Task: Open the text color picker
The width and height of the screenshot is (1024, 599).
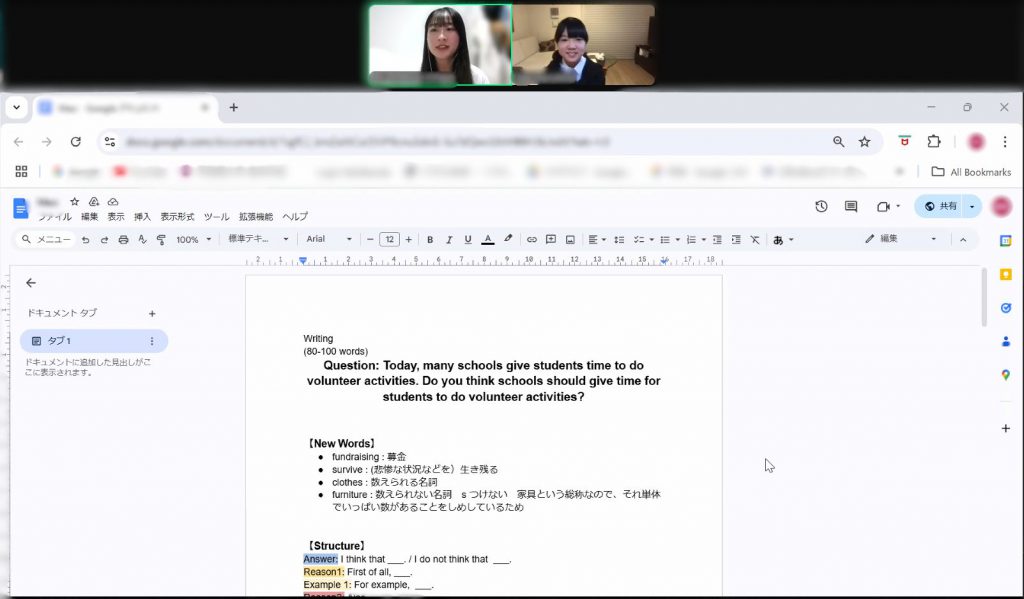Action: coord(488,240)
